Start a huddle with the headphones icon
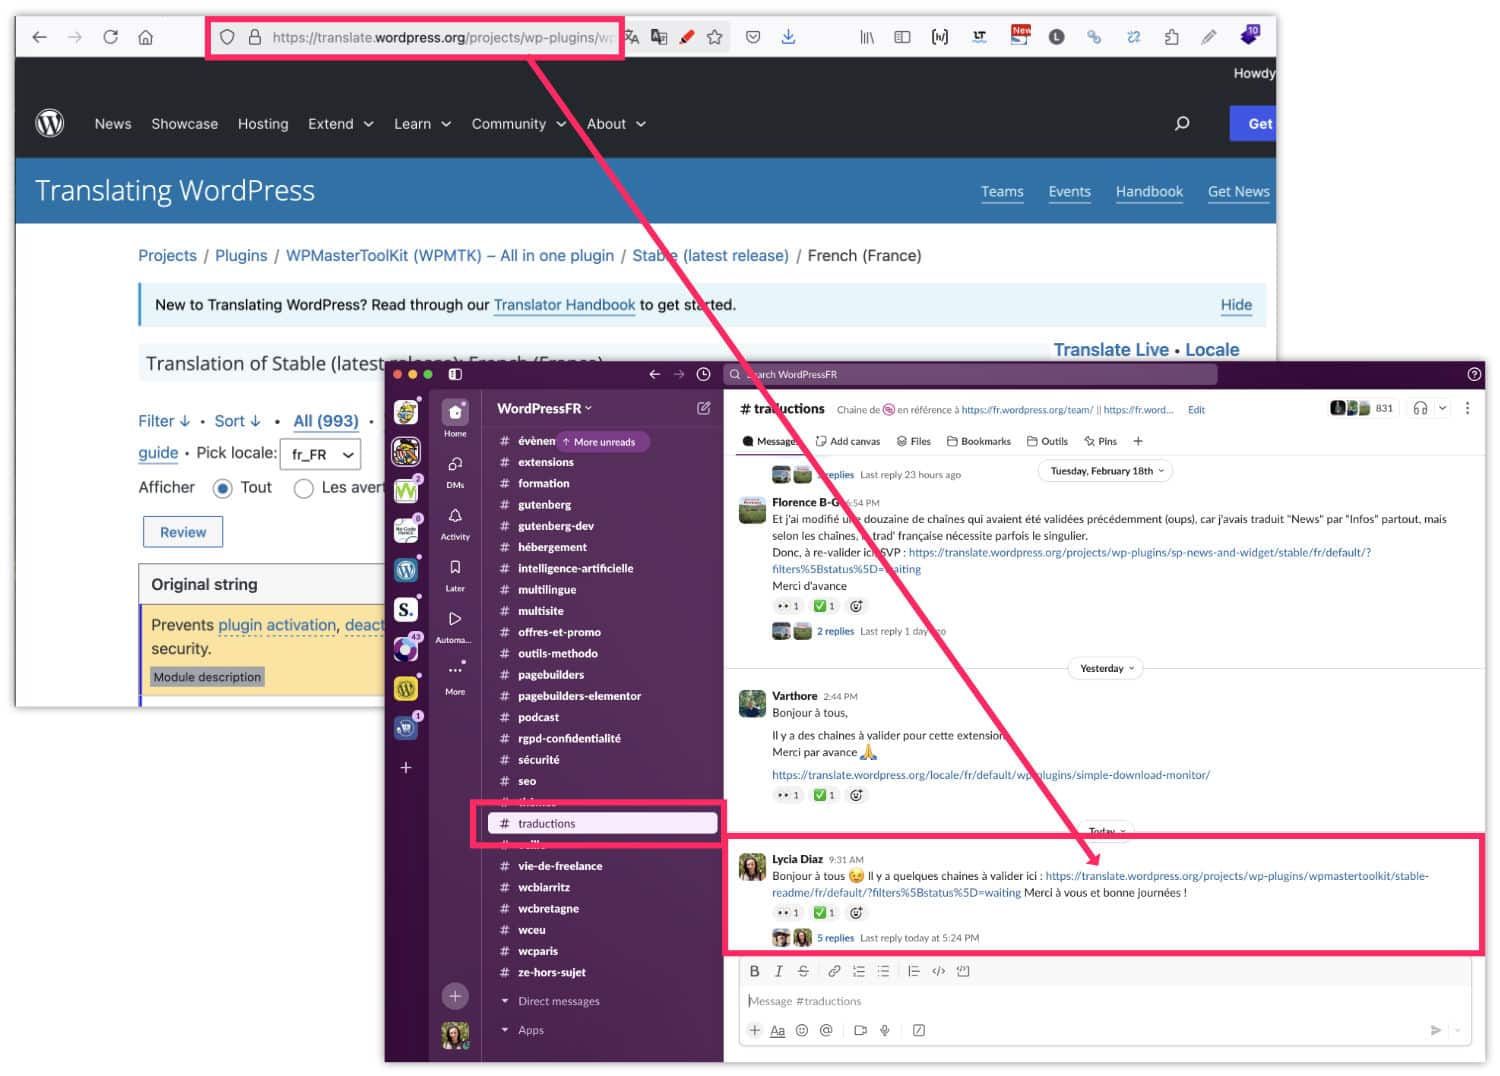The height and width of the screenshot is (1076, 1500). pyautogui.click(x=1420, y=408)
